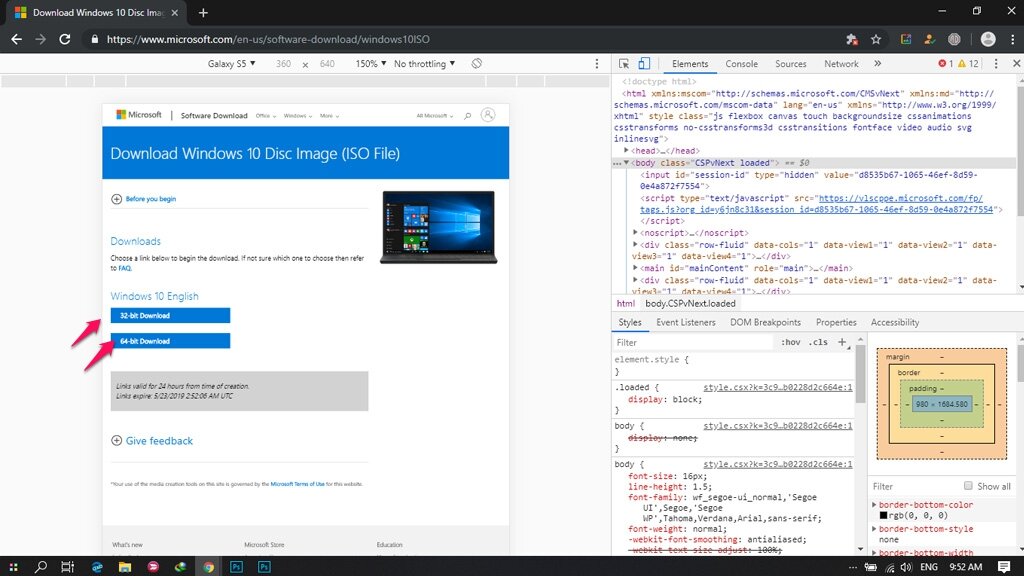Open the Properties tab
Viewport: 1024px width, 576px height.
coord(836,322)
